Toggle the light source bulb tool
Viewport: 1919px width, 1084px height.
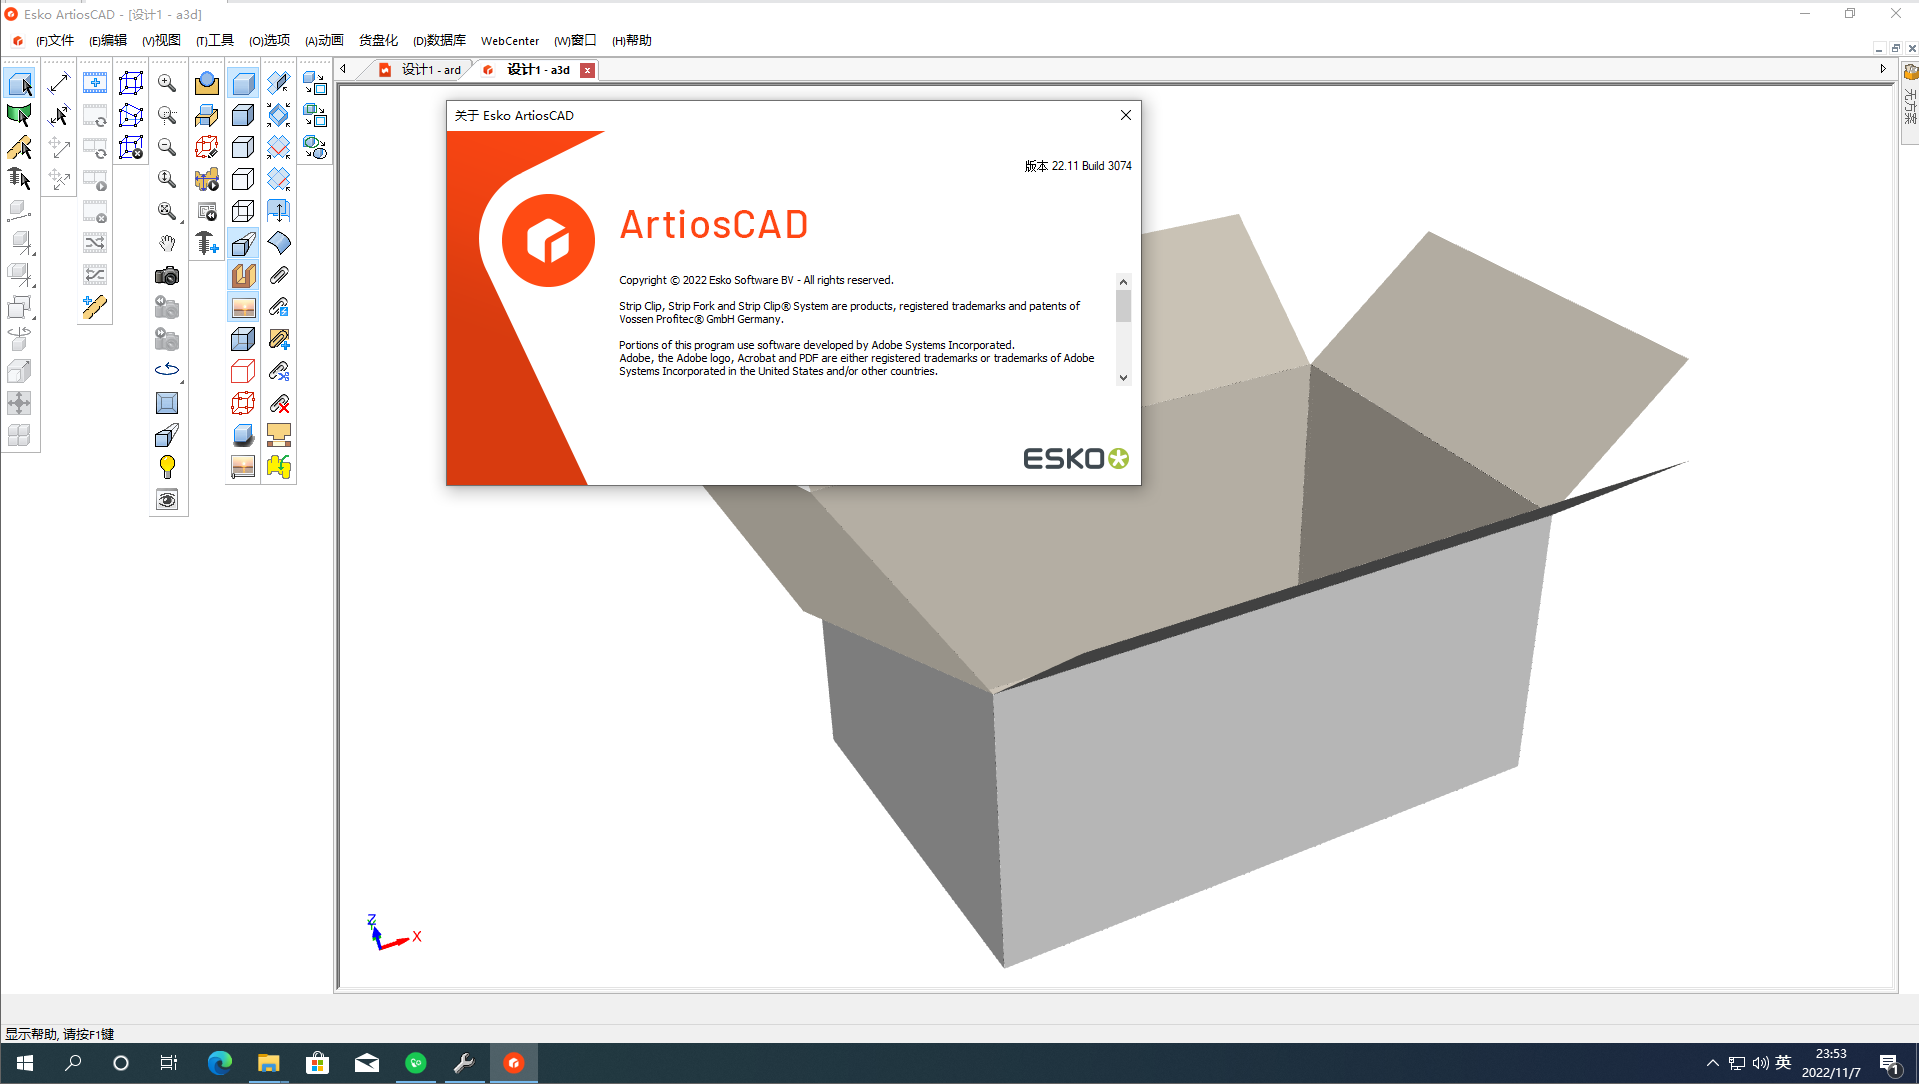click(167, 466)
